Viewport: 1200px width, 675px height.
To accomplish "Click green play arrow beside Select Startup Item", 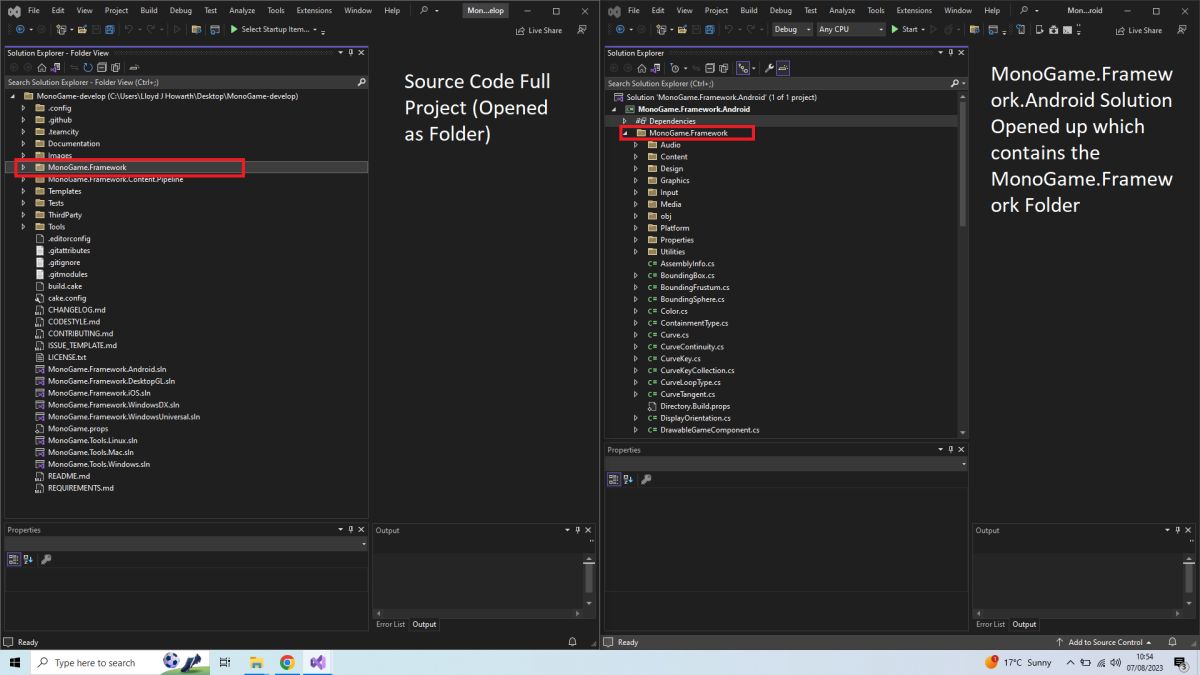I will [234, 29].
